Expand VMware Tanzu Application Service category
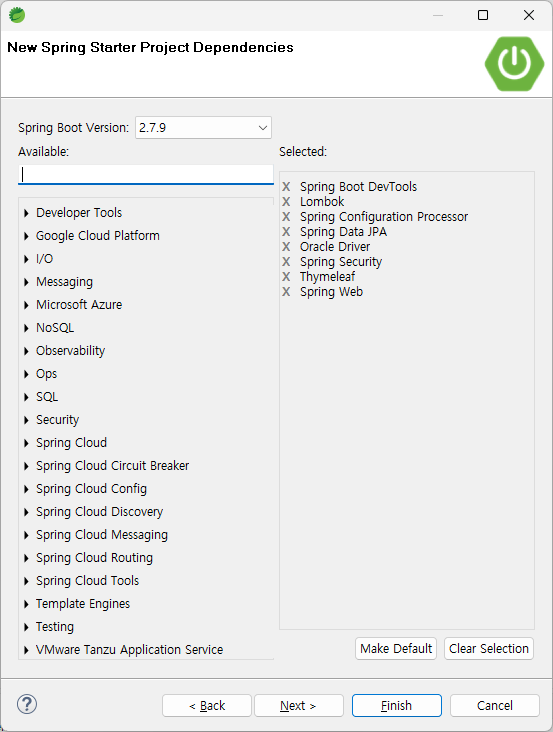This screenshot has width=553, height=732. pos(26,650)
